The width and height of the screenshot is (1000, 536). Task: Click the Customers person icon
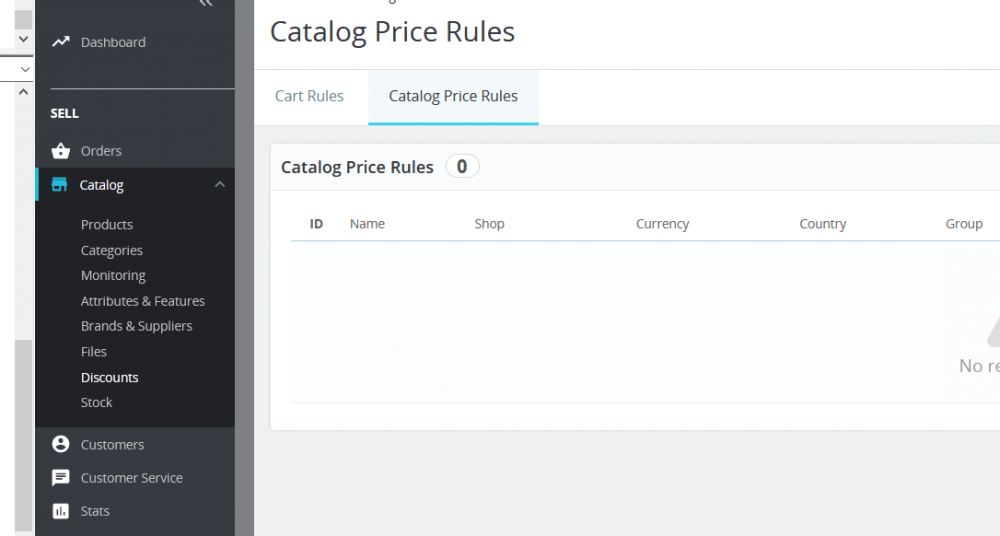(61, 444)
